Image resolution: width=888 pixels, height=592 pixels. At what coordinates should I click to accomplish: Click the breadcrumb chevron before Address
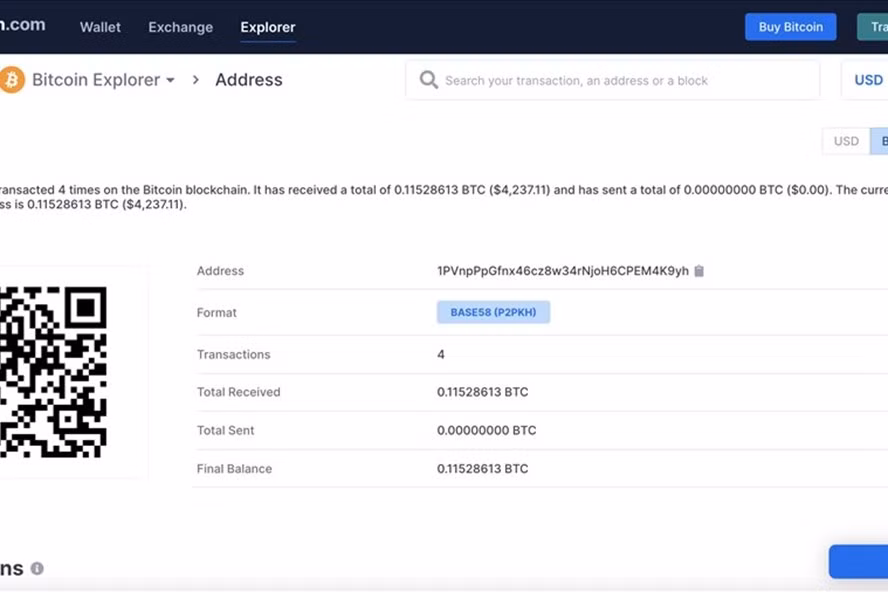(x=196, y=80)
